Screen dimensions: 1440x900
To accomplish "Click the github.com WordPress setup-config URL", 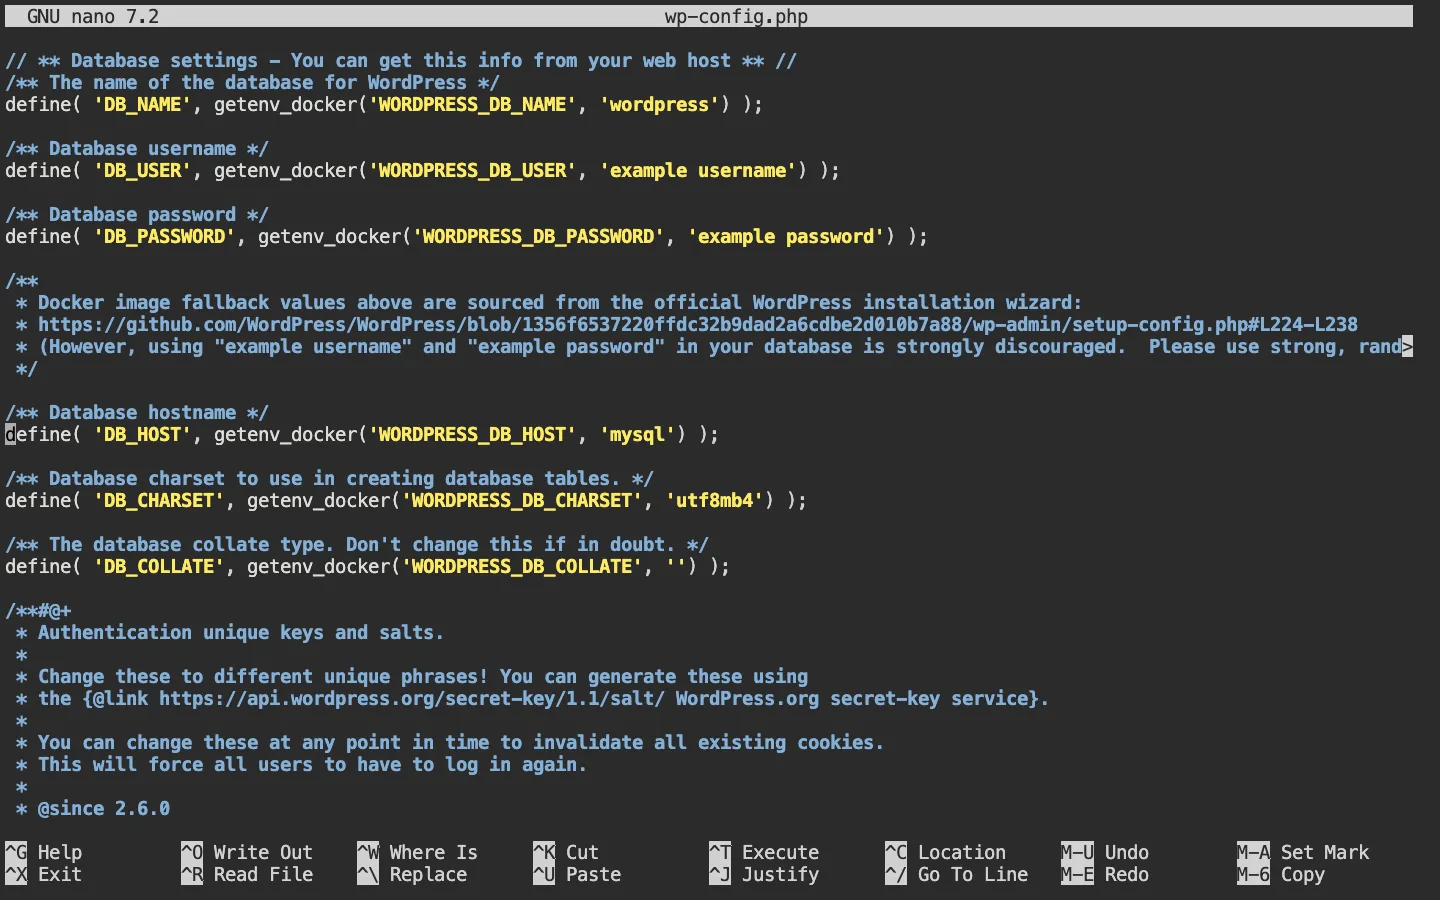I will [x=698, y=324].
